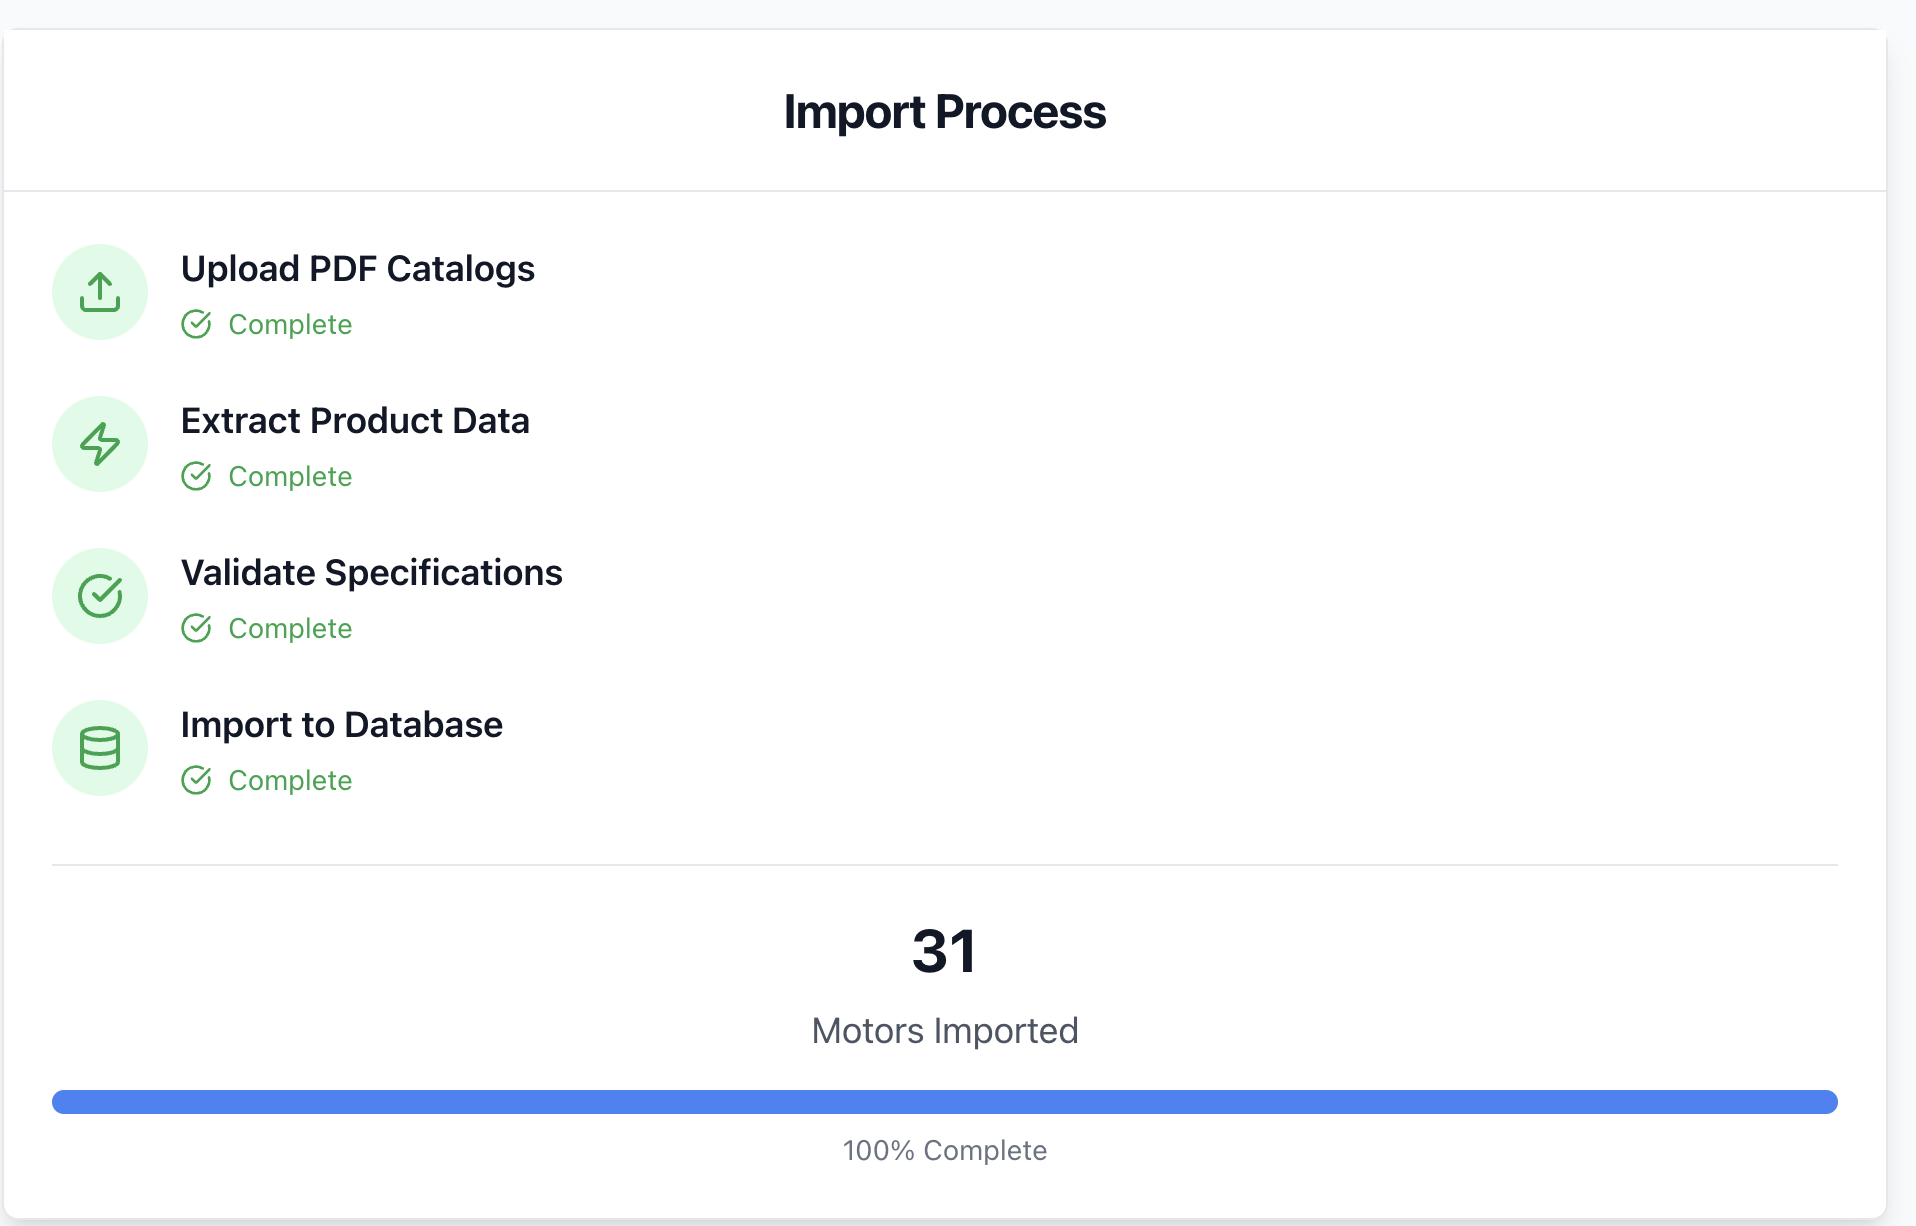Click the small check icon under Import to Database
This screenshot has height=1226, width=1916.
pos(196,780)
